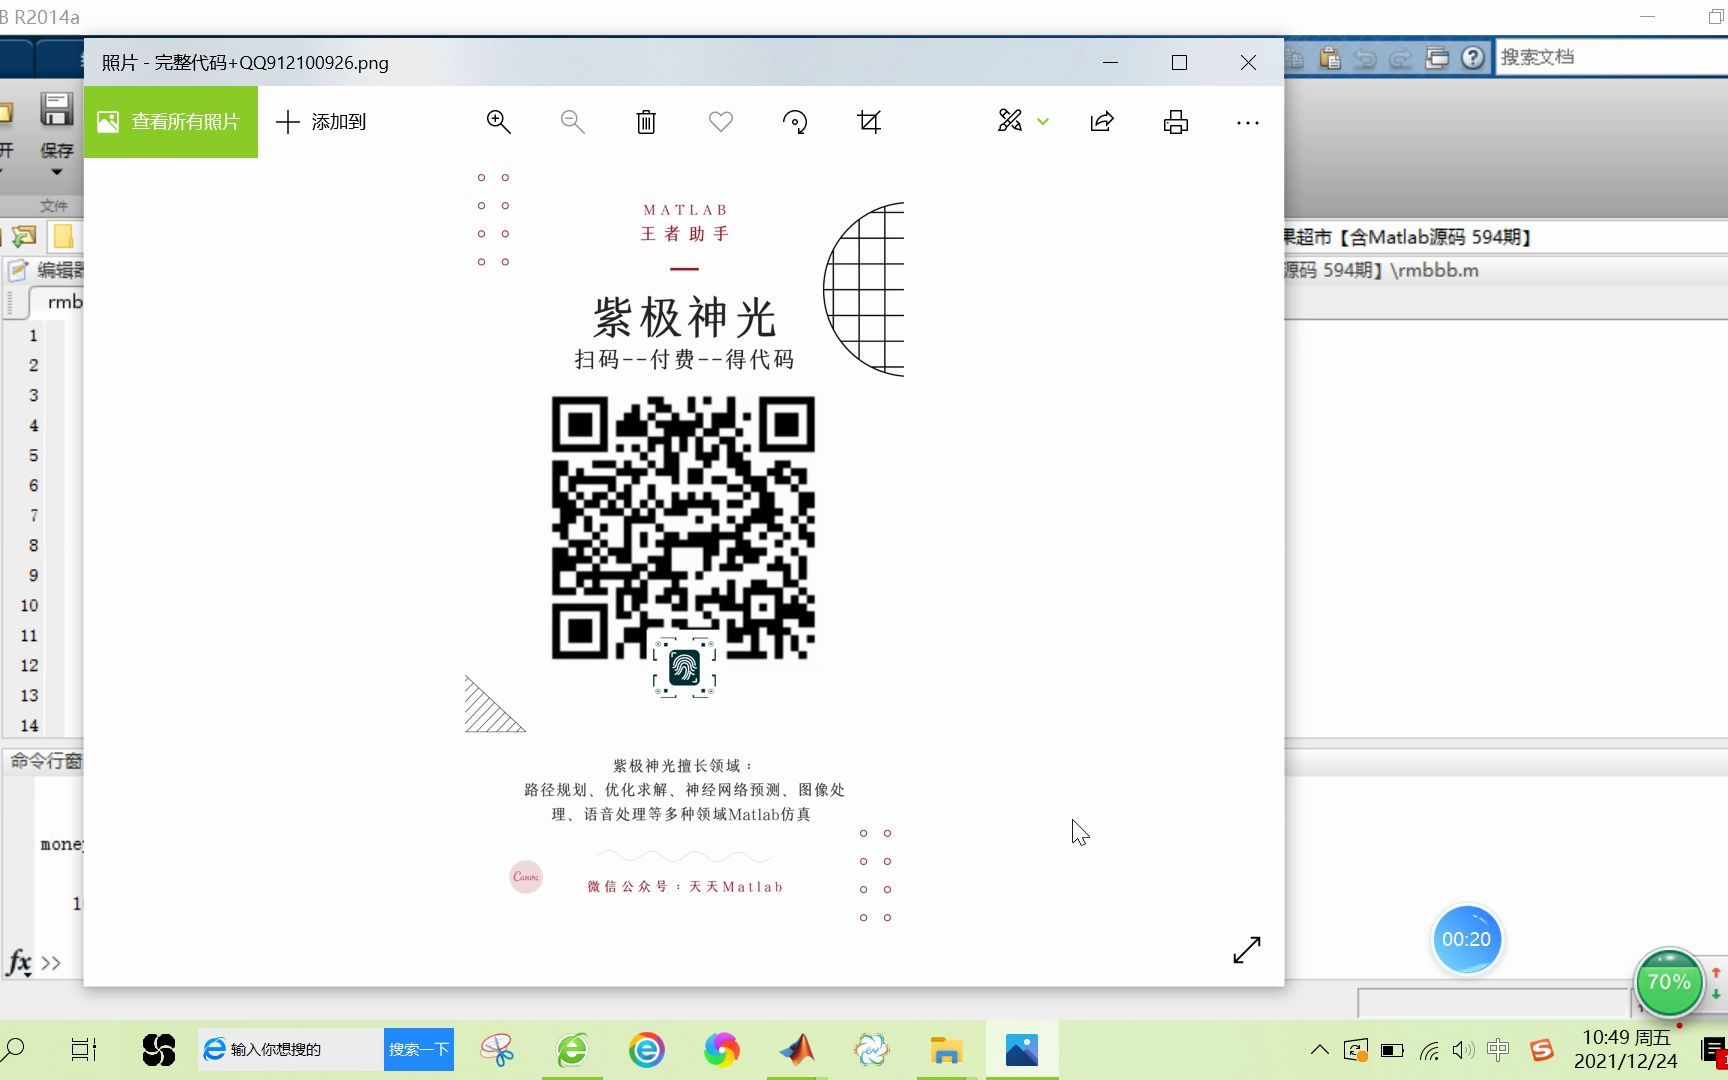Open Task View on the taskbar
Viewport: 1728px width, 1080px height.
click(x=84, y=1050)
